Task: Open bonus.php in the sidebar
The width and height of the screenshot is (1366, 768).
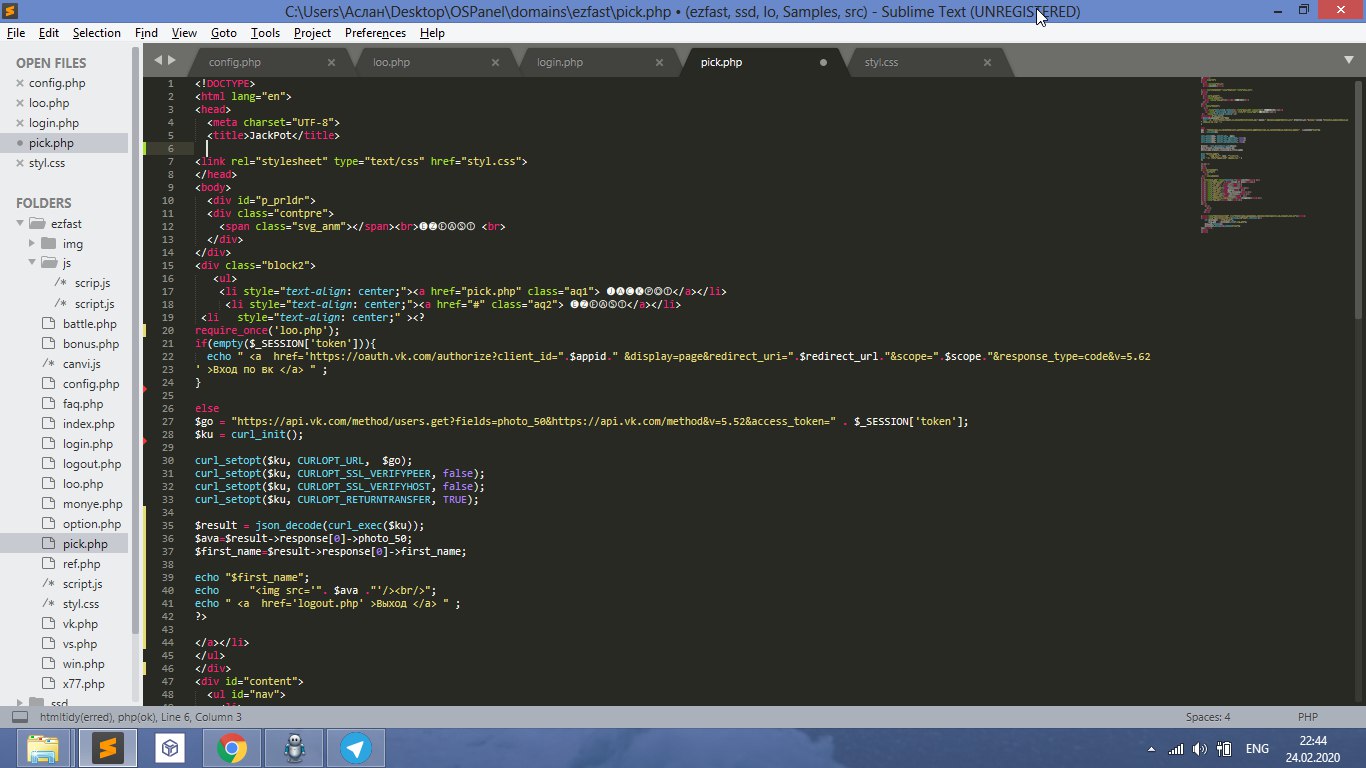Action: click(91, 344)
